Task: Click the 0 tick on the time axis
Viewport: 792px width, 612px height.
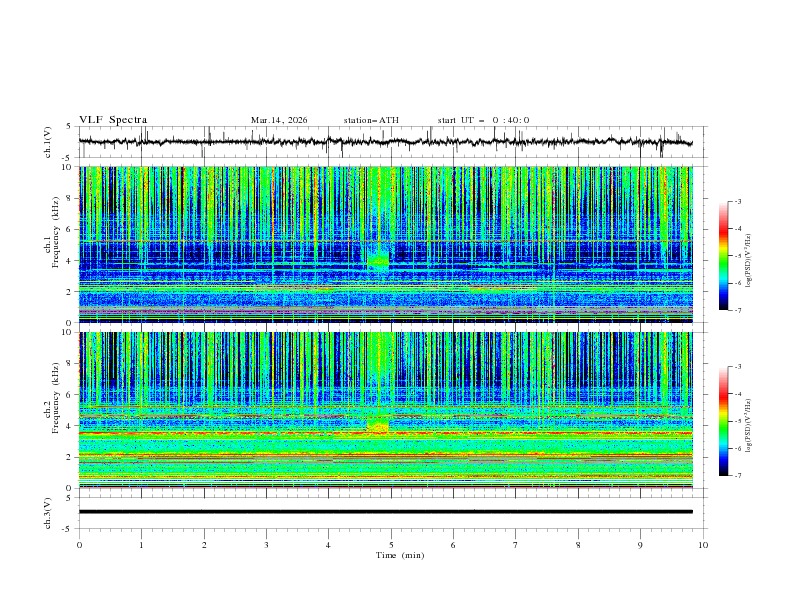Action: [x=80, y=545]
